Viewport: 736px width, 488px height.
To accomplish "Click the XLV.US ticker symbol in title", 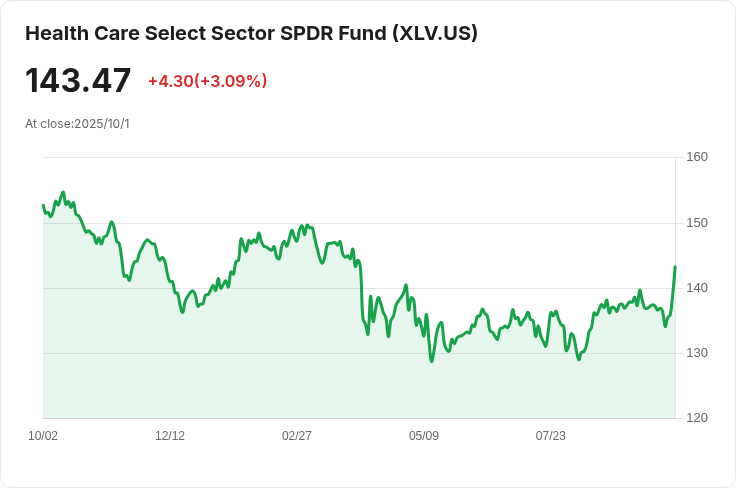I will click(x=435, y=33).
